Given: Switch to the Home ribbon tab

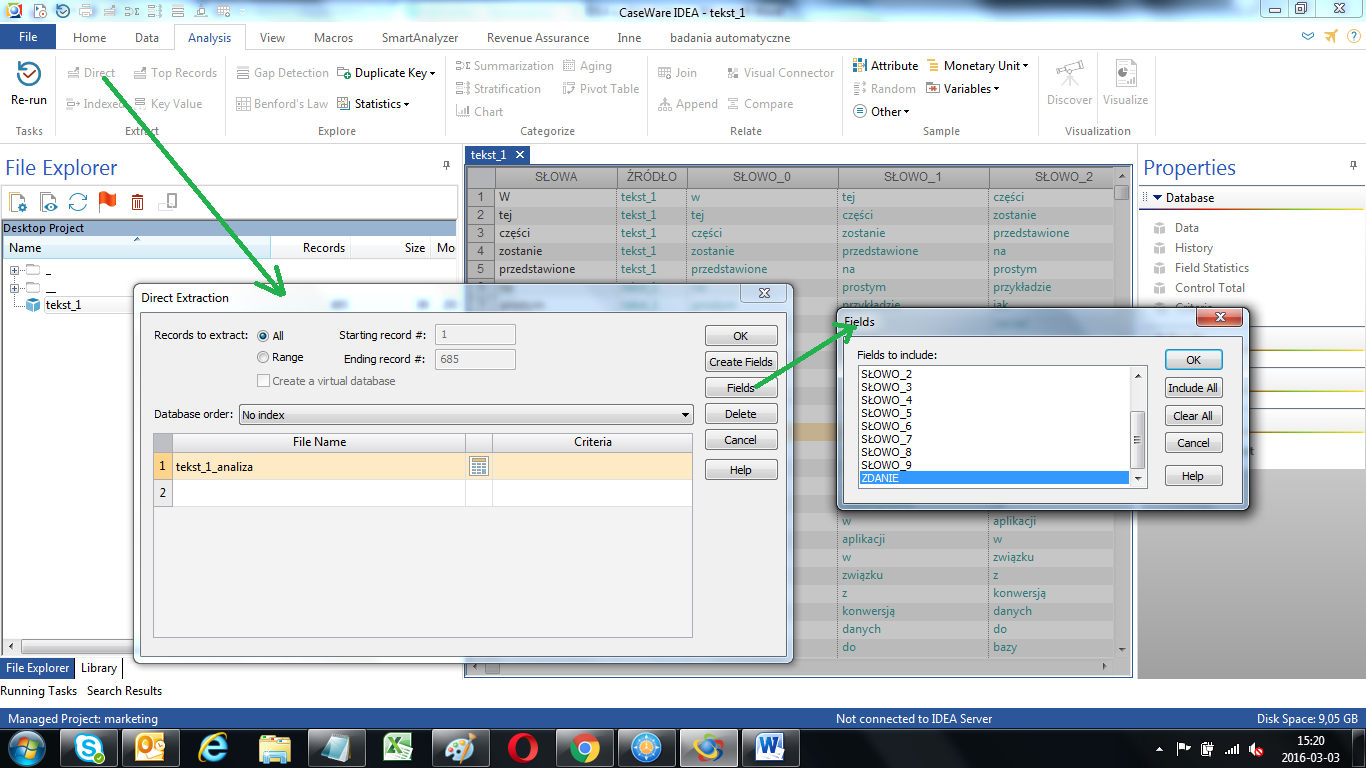Looking at the screenshot, I should [89, 38].
